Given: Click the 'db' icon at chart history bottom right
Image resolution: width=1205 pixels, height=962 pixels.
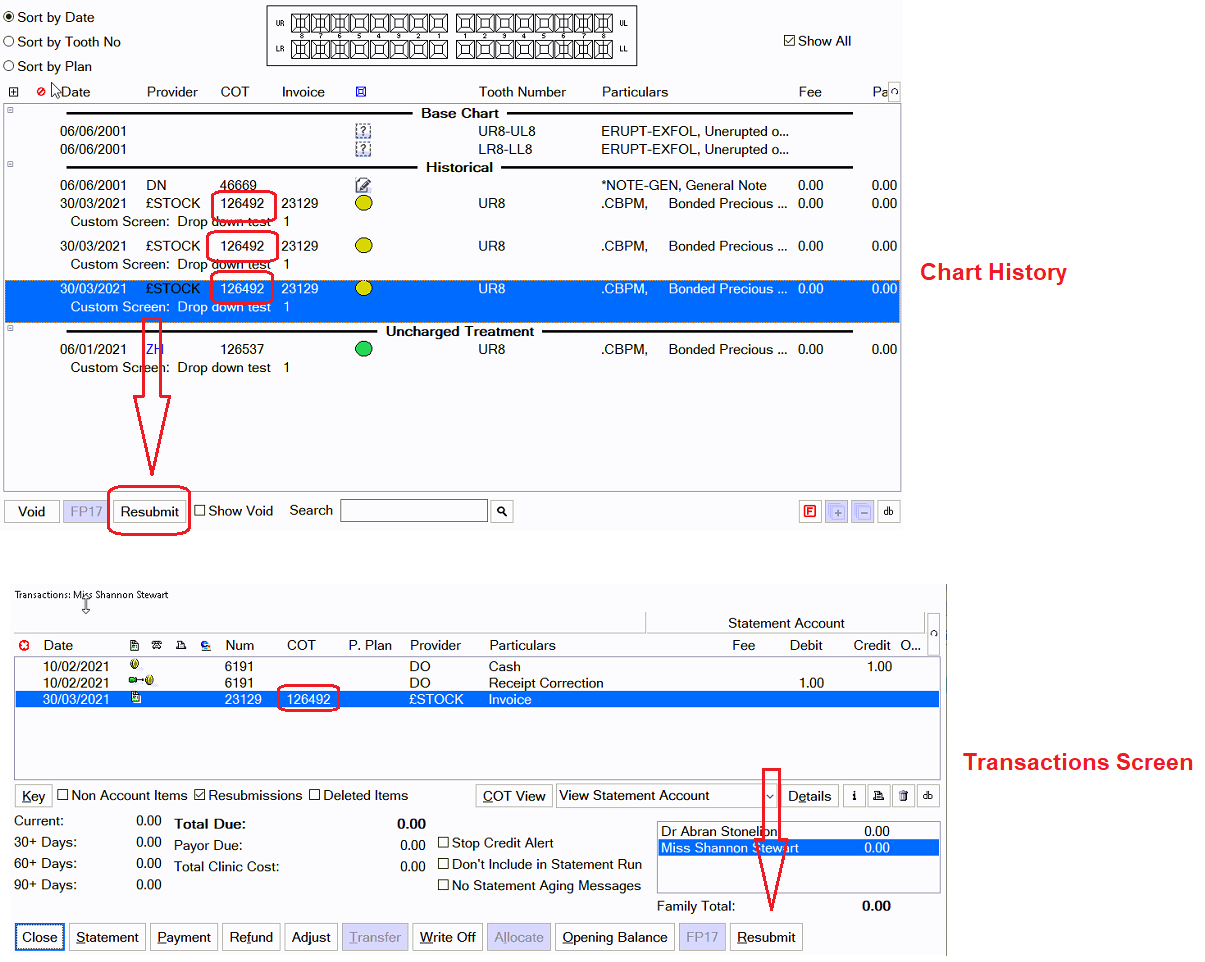Looking at the screenshot, I should tap(888, 512).
